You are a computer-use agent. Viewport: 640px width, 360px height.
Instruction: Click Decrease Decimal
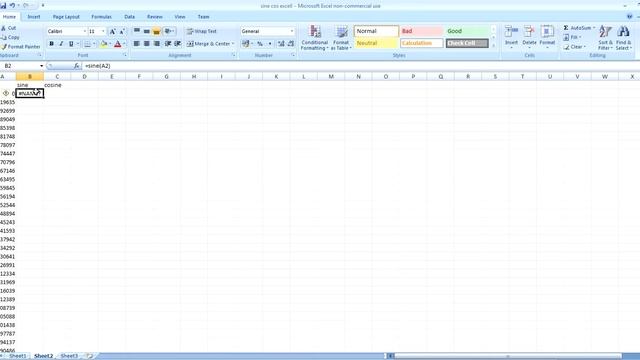click(291, 44)
